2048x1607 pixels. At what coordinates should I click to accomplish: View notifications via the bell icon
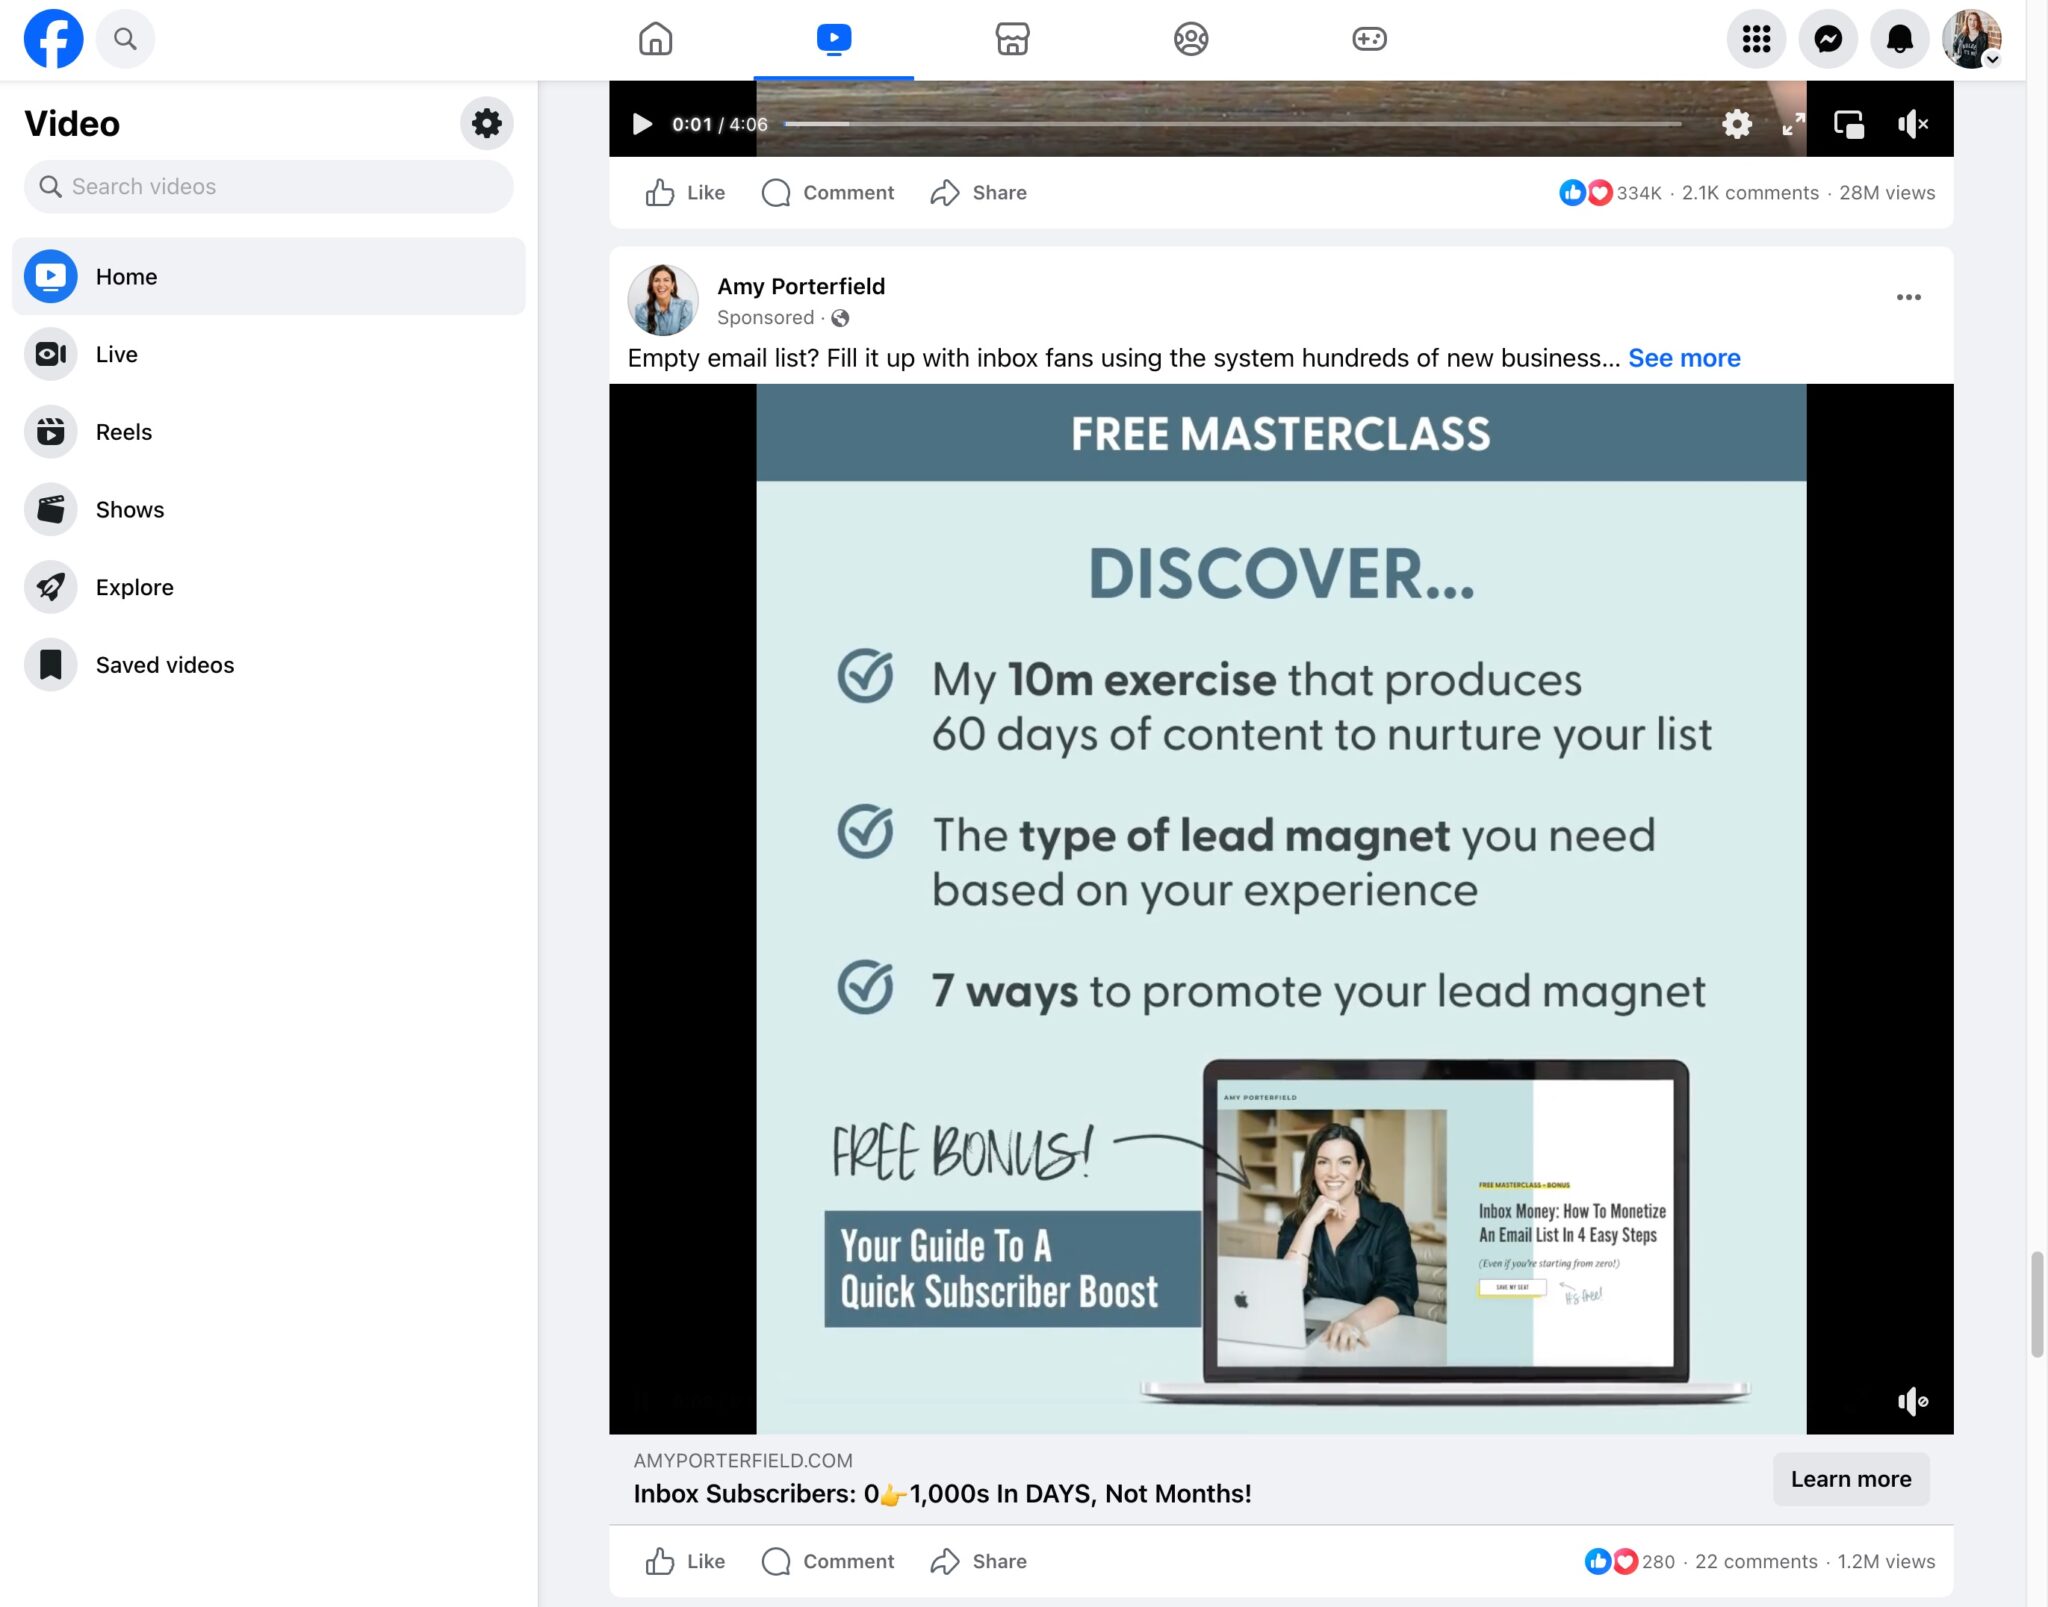1901,39
